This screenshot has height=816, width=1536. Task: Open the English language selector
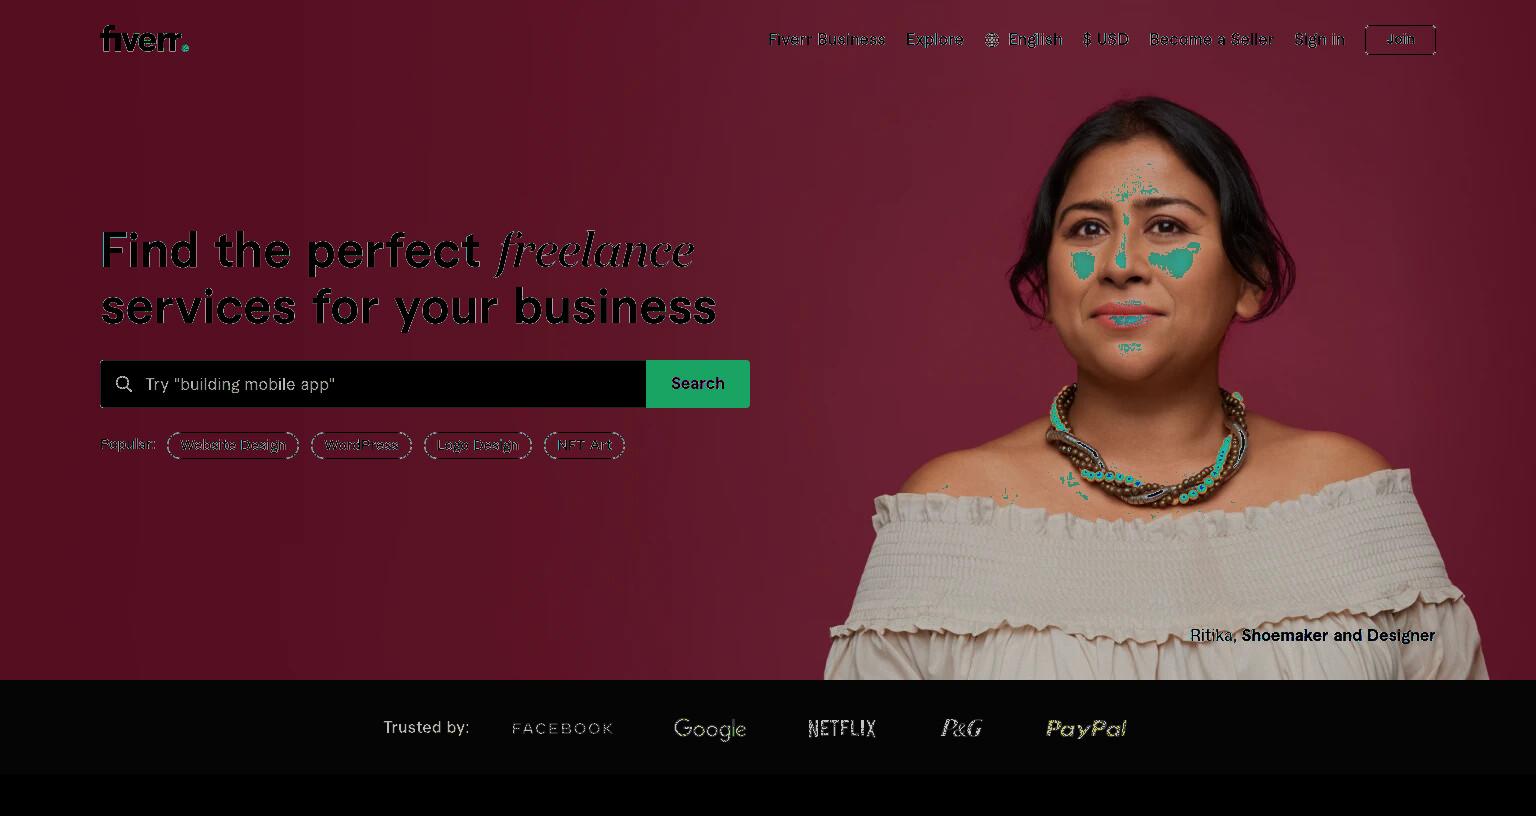tap(1023, 40)
